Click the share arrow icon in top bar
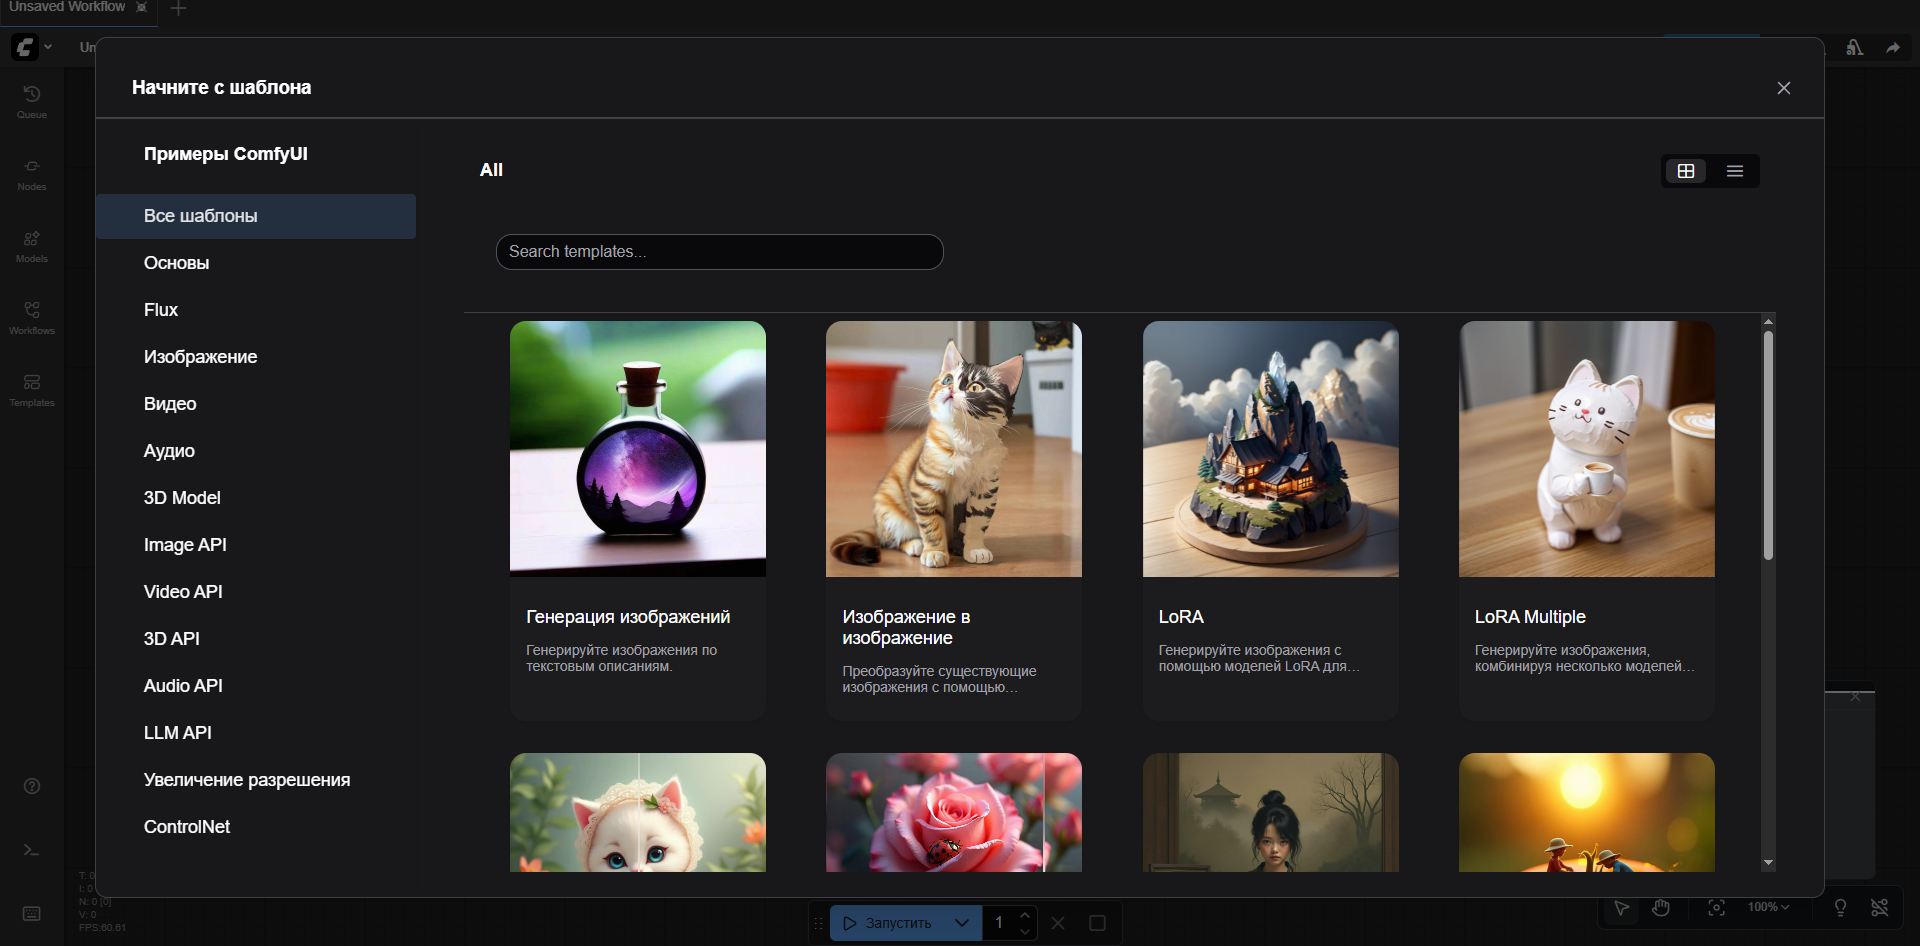 click(1893, 48)
